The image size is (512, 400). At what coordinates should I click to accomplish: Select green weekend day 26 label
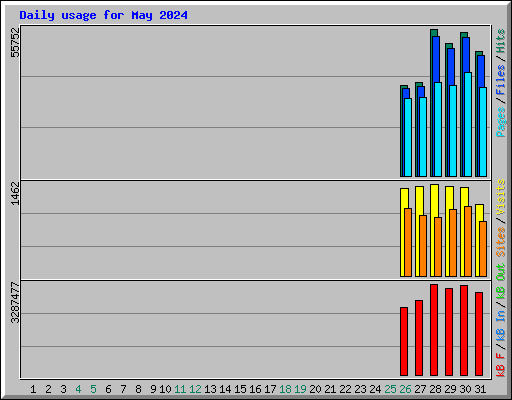coord(405,389)
